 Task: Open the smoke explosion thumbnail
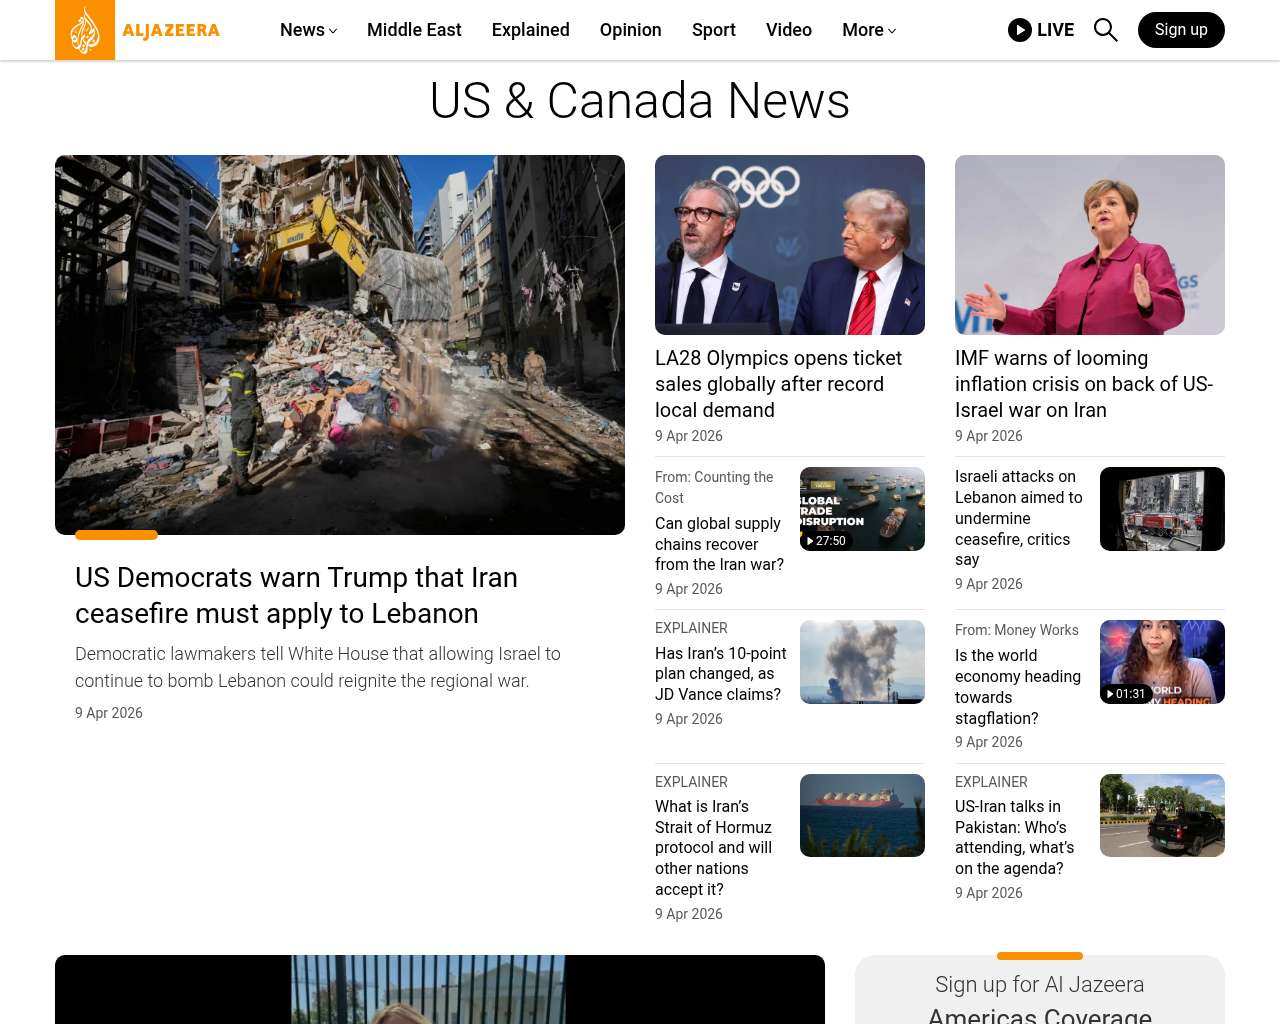click(x=862, y=662)
